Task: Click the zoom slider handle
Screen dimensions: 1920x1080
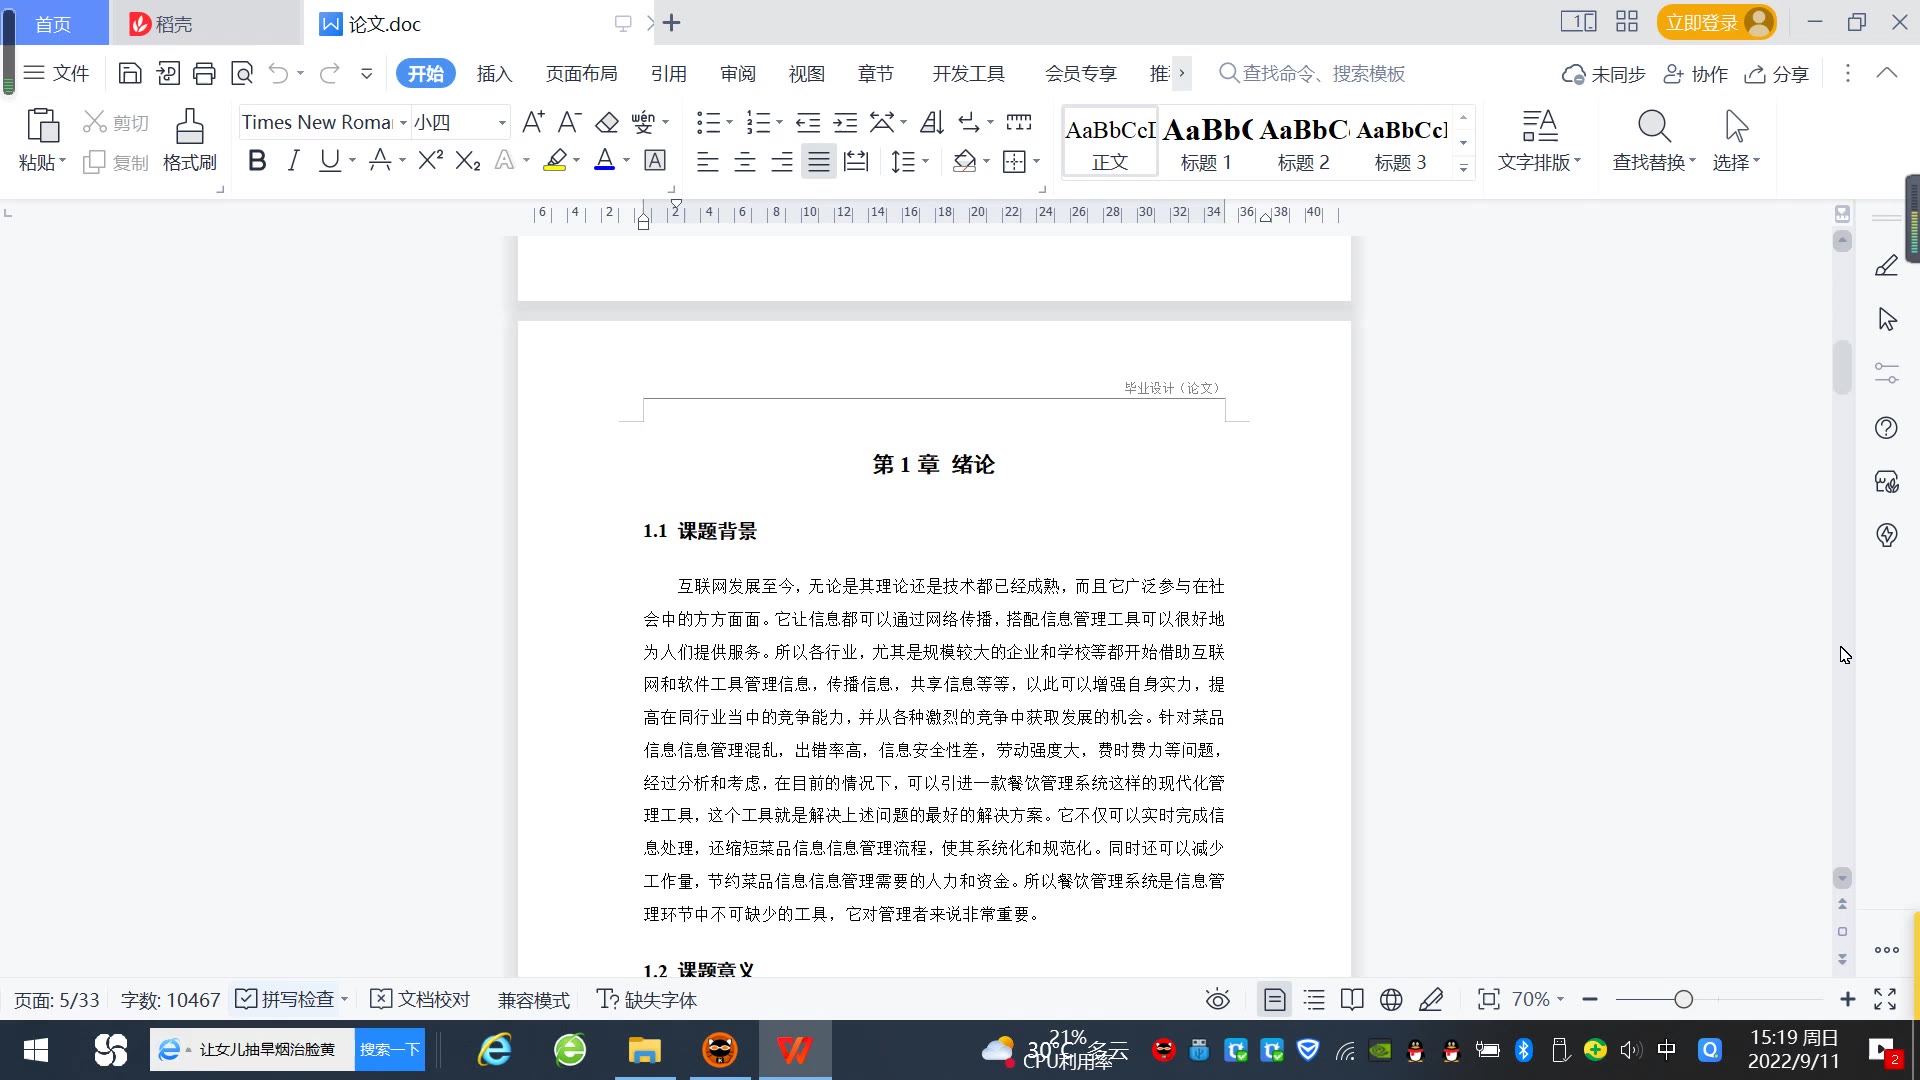Action: pyautogui.click(x=1683, y=999)
